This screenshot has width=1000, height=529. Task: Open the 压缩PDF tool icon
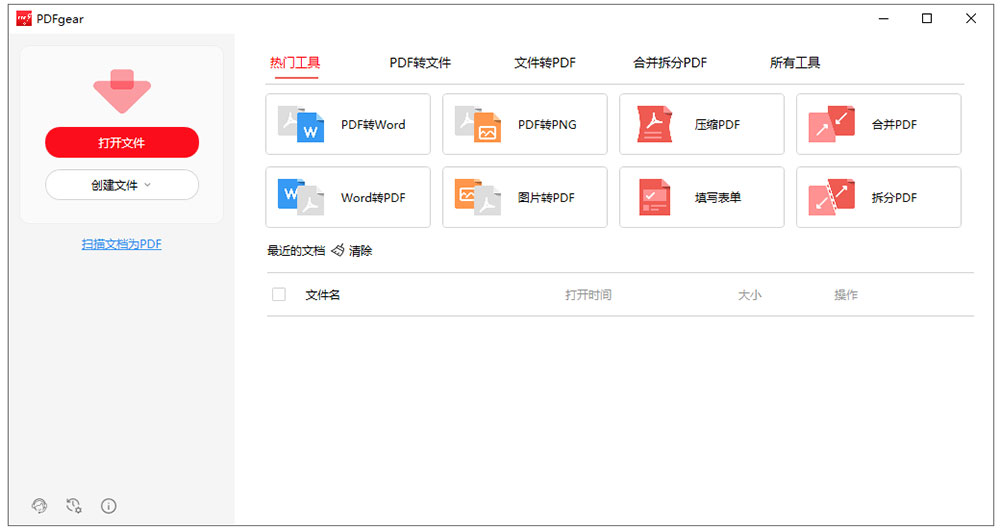click(654, 124)
